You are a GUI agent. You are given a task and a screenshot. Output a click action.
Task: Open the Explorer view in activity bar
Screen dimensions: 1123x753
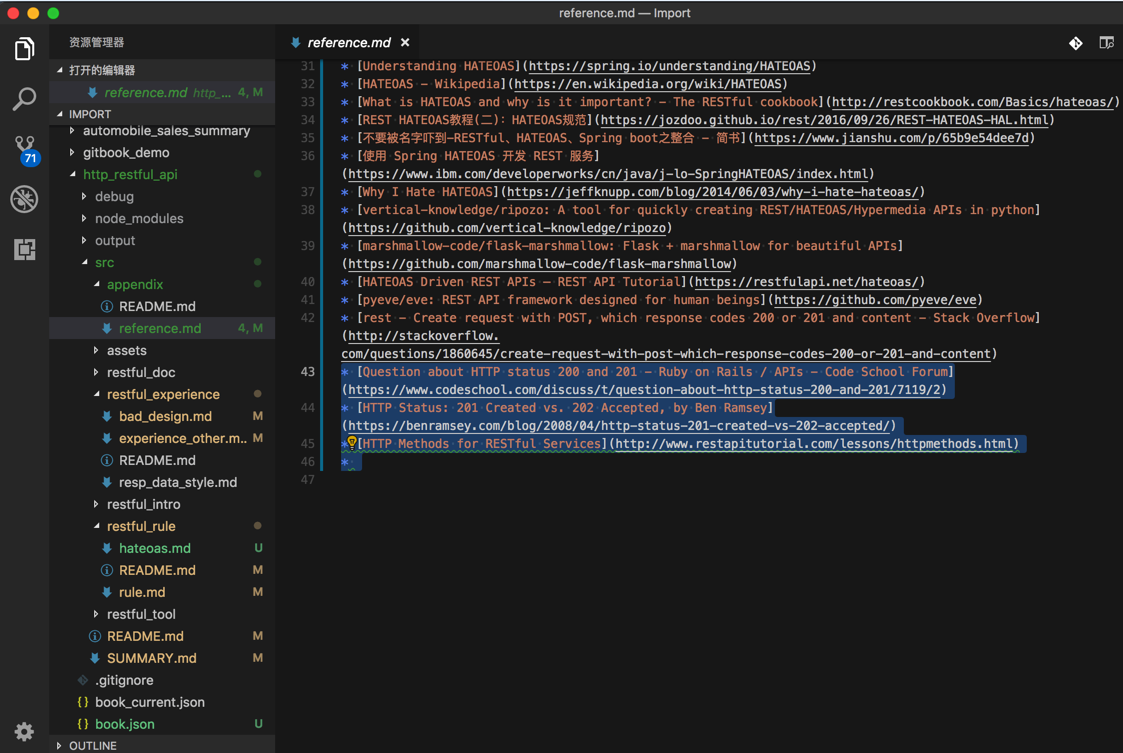(x=24, y=49)
